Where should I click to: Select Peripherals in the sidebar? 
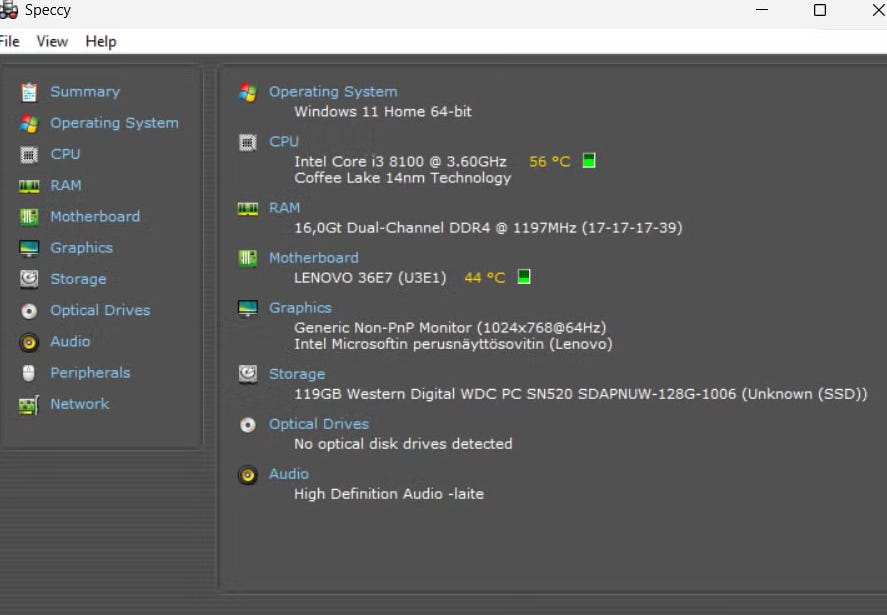90,372
